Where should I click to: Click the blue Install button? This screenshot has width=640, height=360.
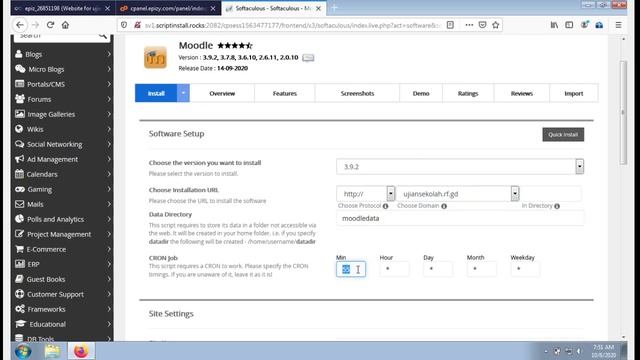[156, 93]
